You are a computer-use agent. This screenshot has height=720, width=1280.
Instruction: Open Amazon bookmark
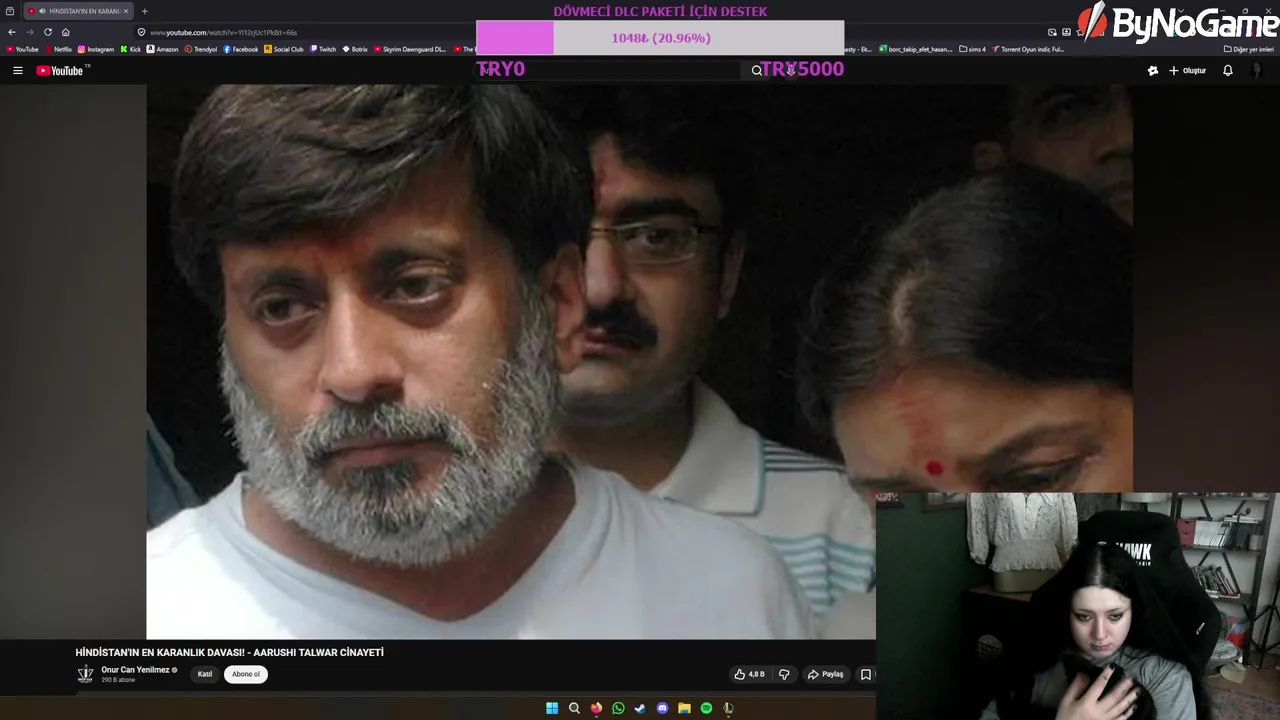162,49
